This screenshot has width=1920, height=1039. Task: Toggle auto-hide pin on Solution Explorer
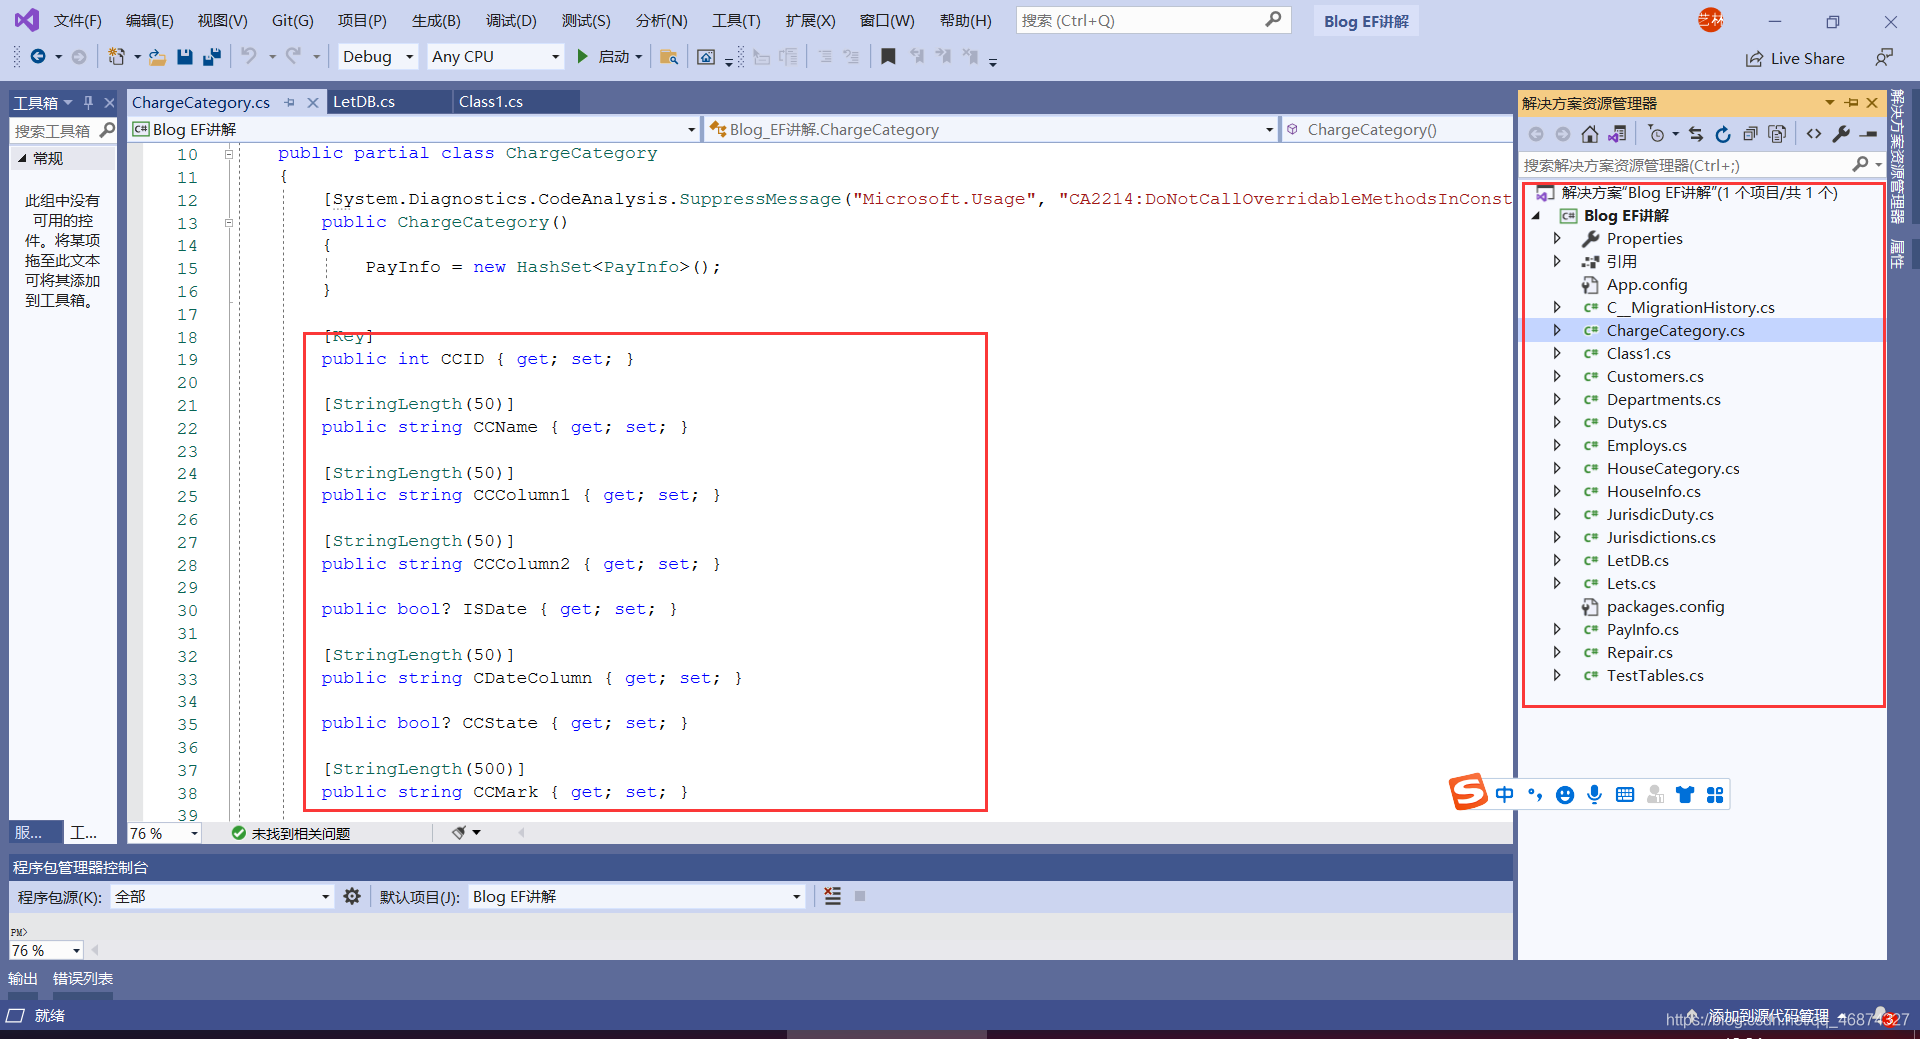[1851, 103]
